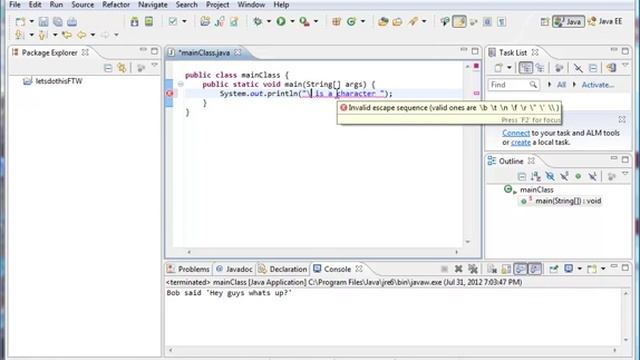Open the Refactor menu
This screenshot has width=640, height=360.
[116, 5]
